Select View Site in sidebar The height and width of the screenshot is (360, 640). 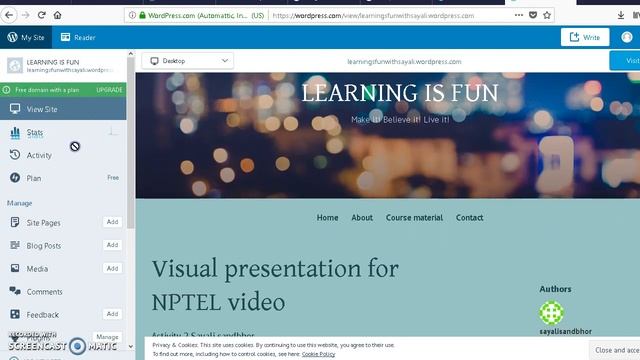(x=63, y=109)
